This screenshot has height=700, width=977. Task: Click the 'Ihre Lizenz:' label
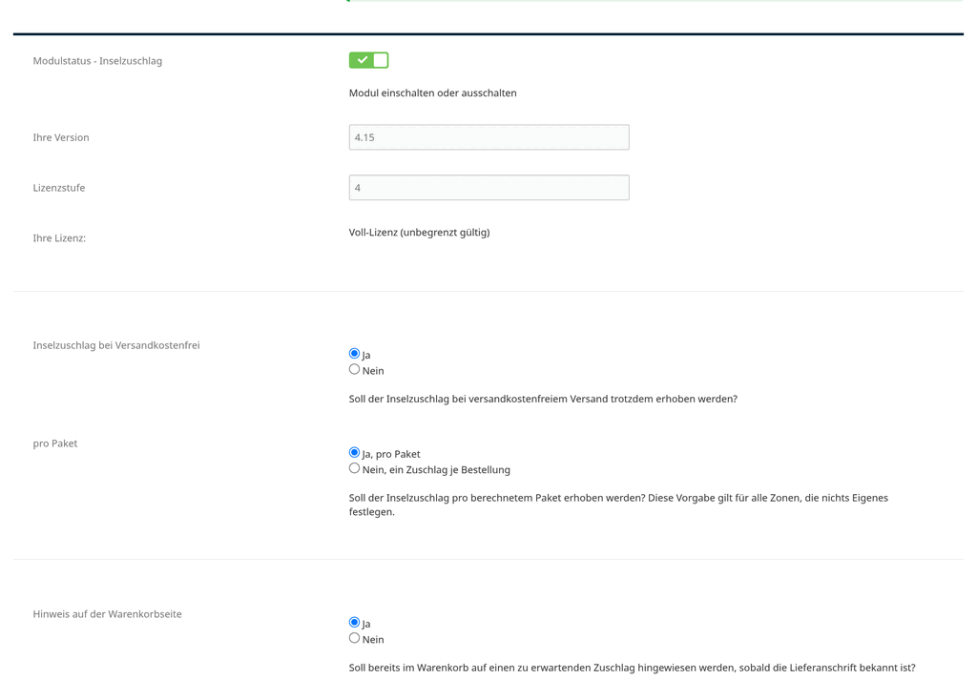(x=59, y=238)
